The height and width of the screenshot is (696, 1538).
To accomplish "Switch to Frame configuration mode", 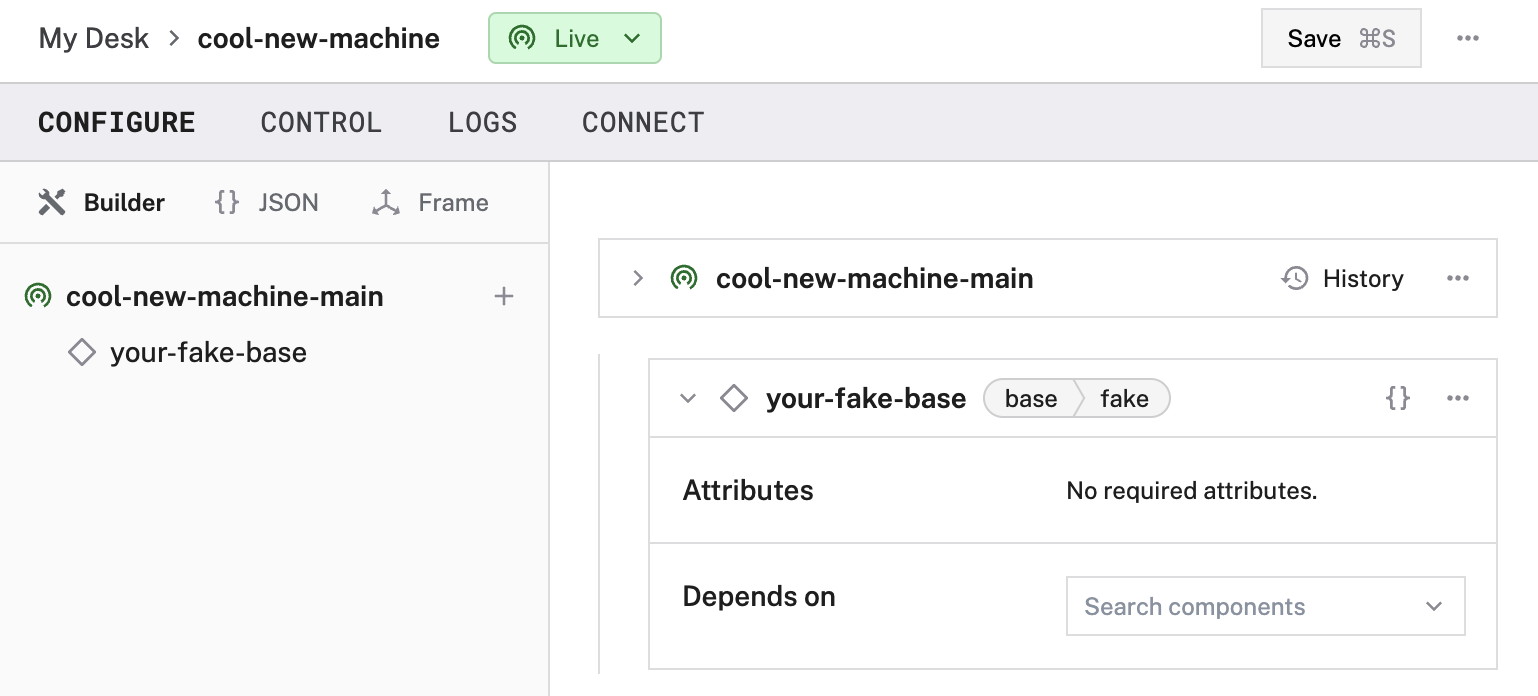I will tap(430, 203).
